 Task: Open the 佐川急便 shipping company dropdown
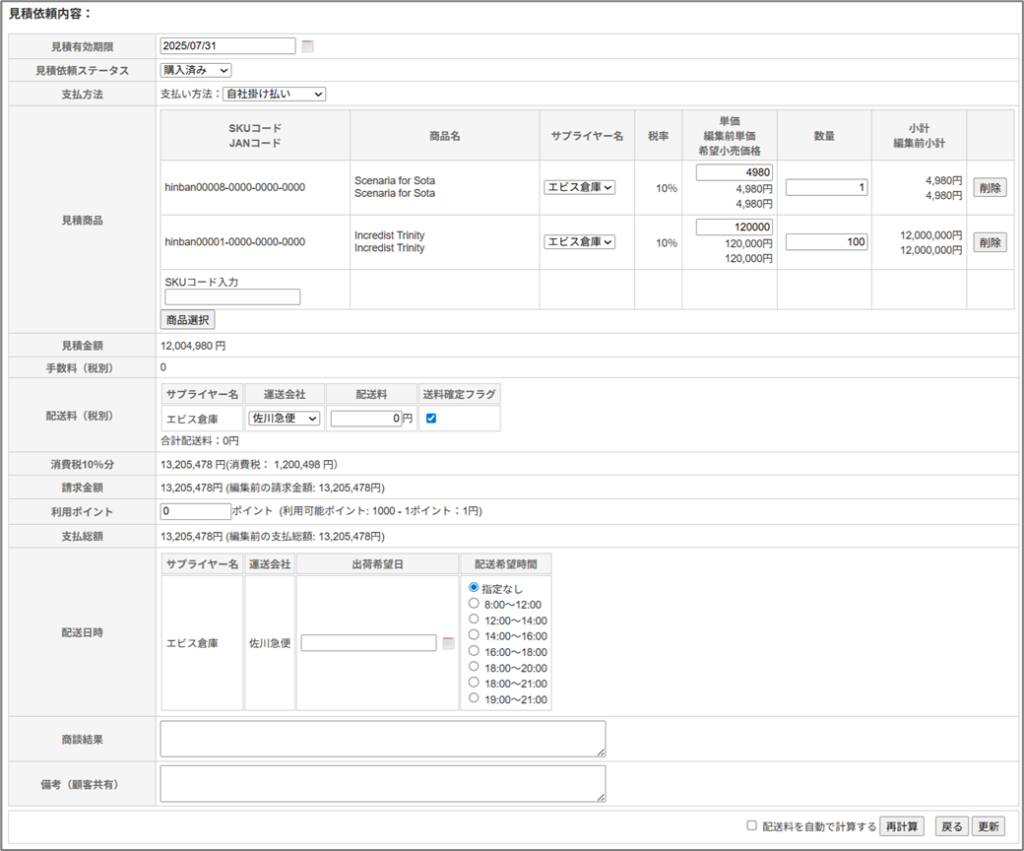point(284,419)
